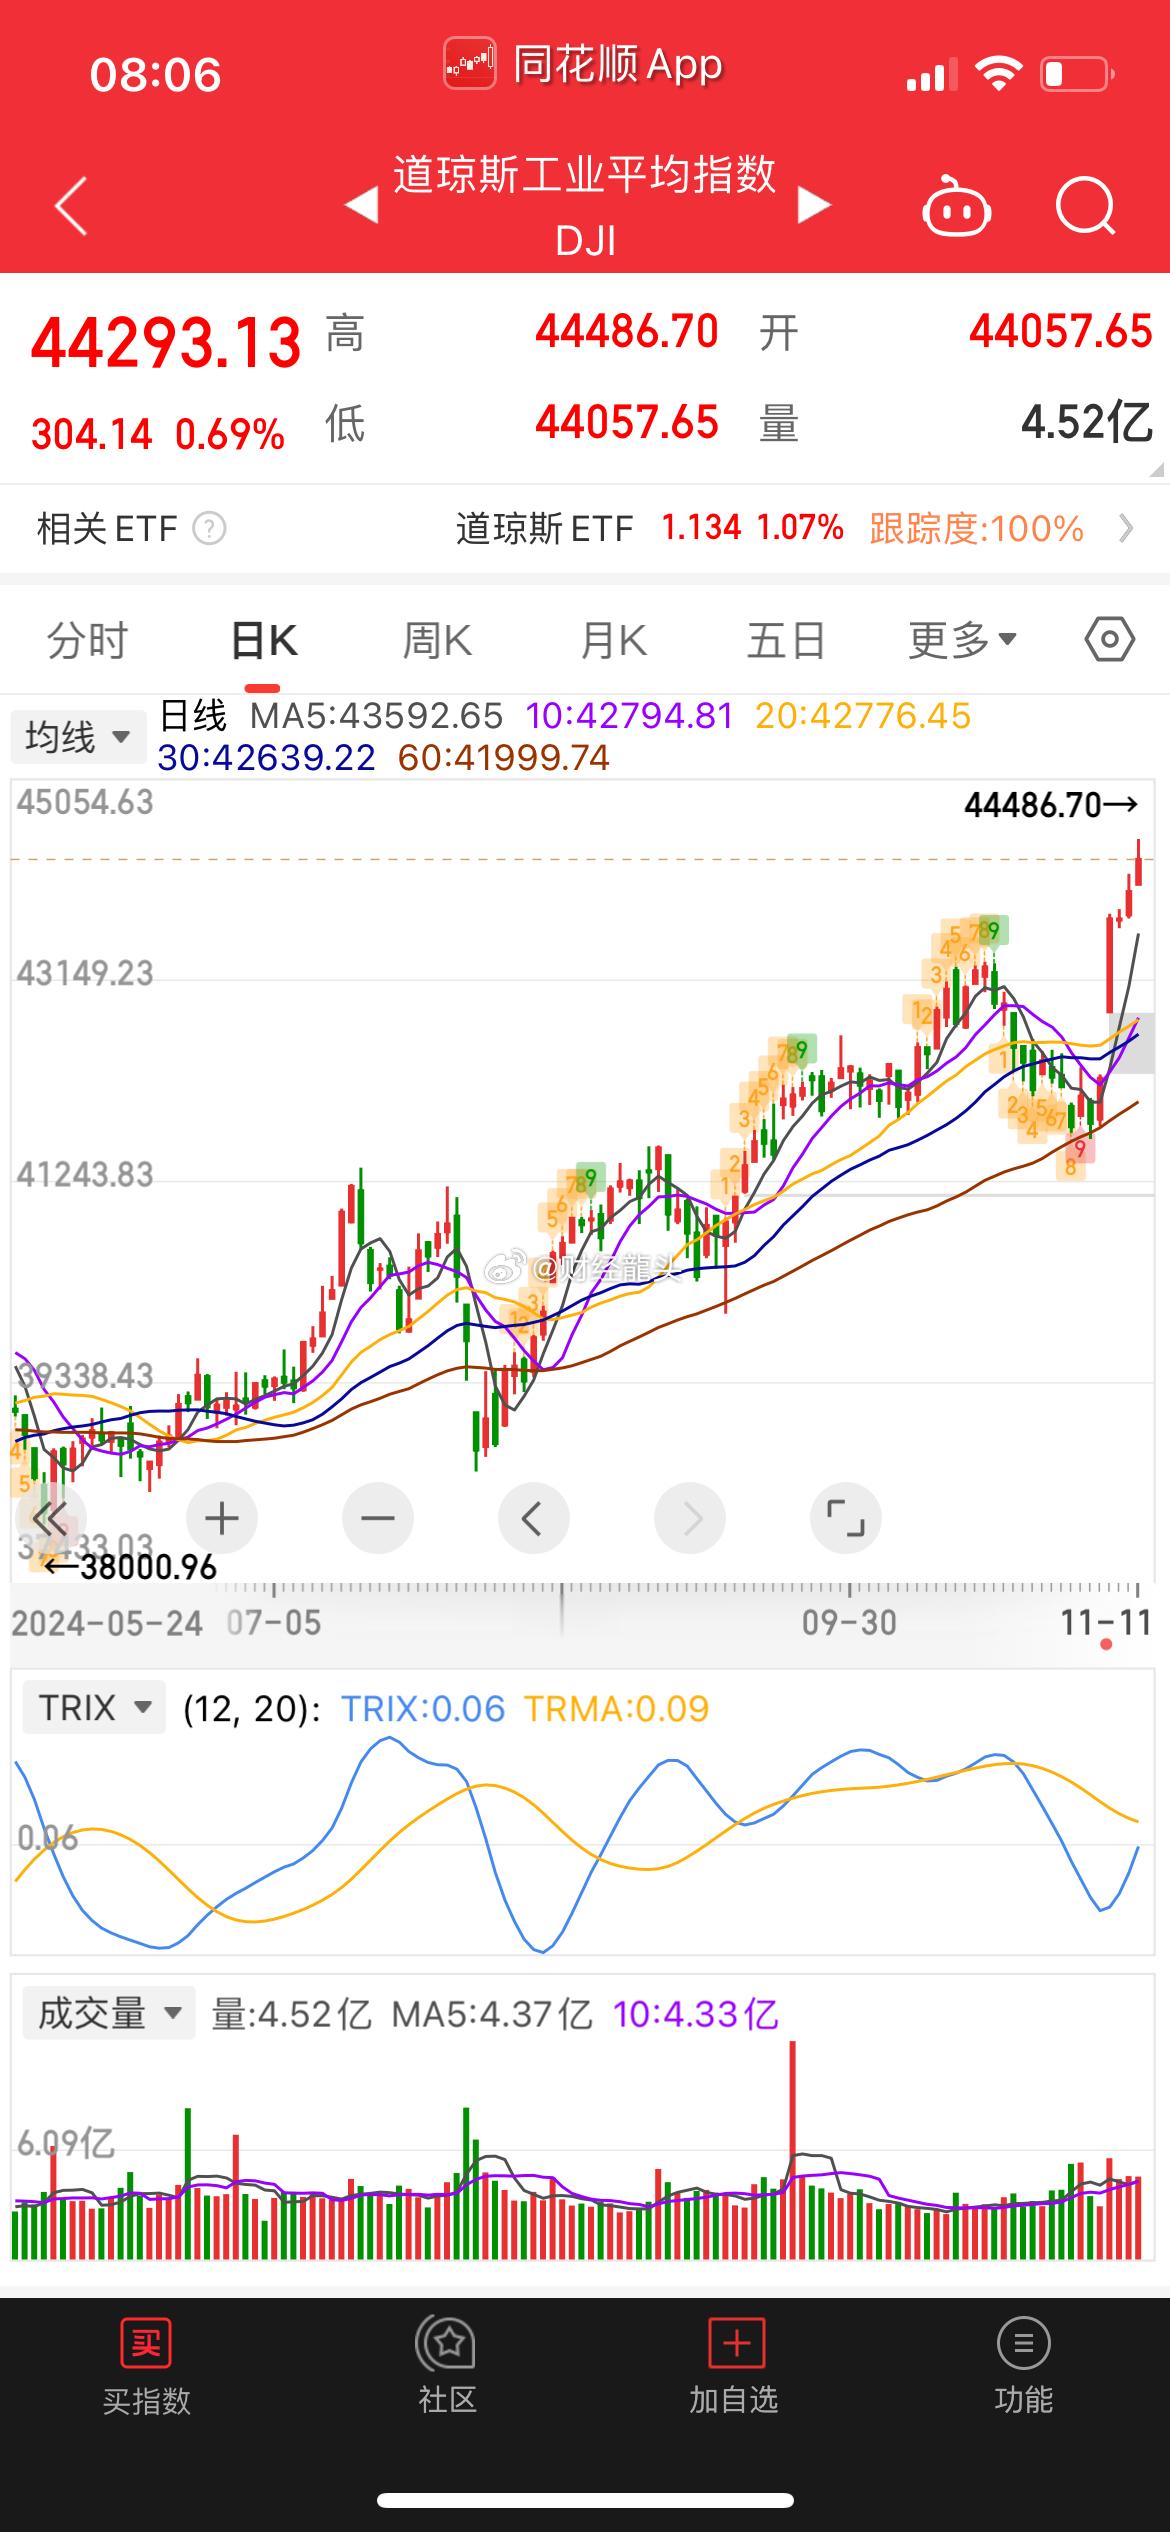Image resolution: width=1170 pixels, height=2532 pixels.
Task: Jump to earliest data with double-left arrow
Action: click(48, 1518)
